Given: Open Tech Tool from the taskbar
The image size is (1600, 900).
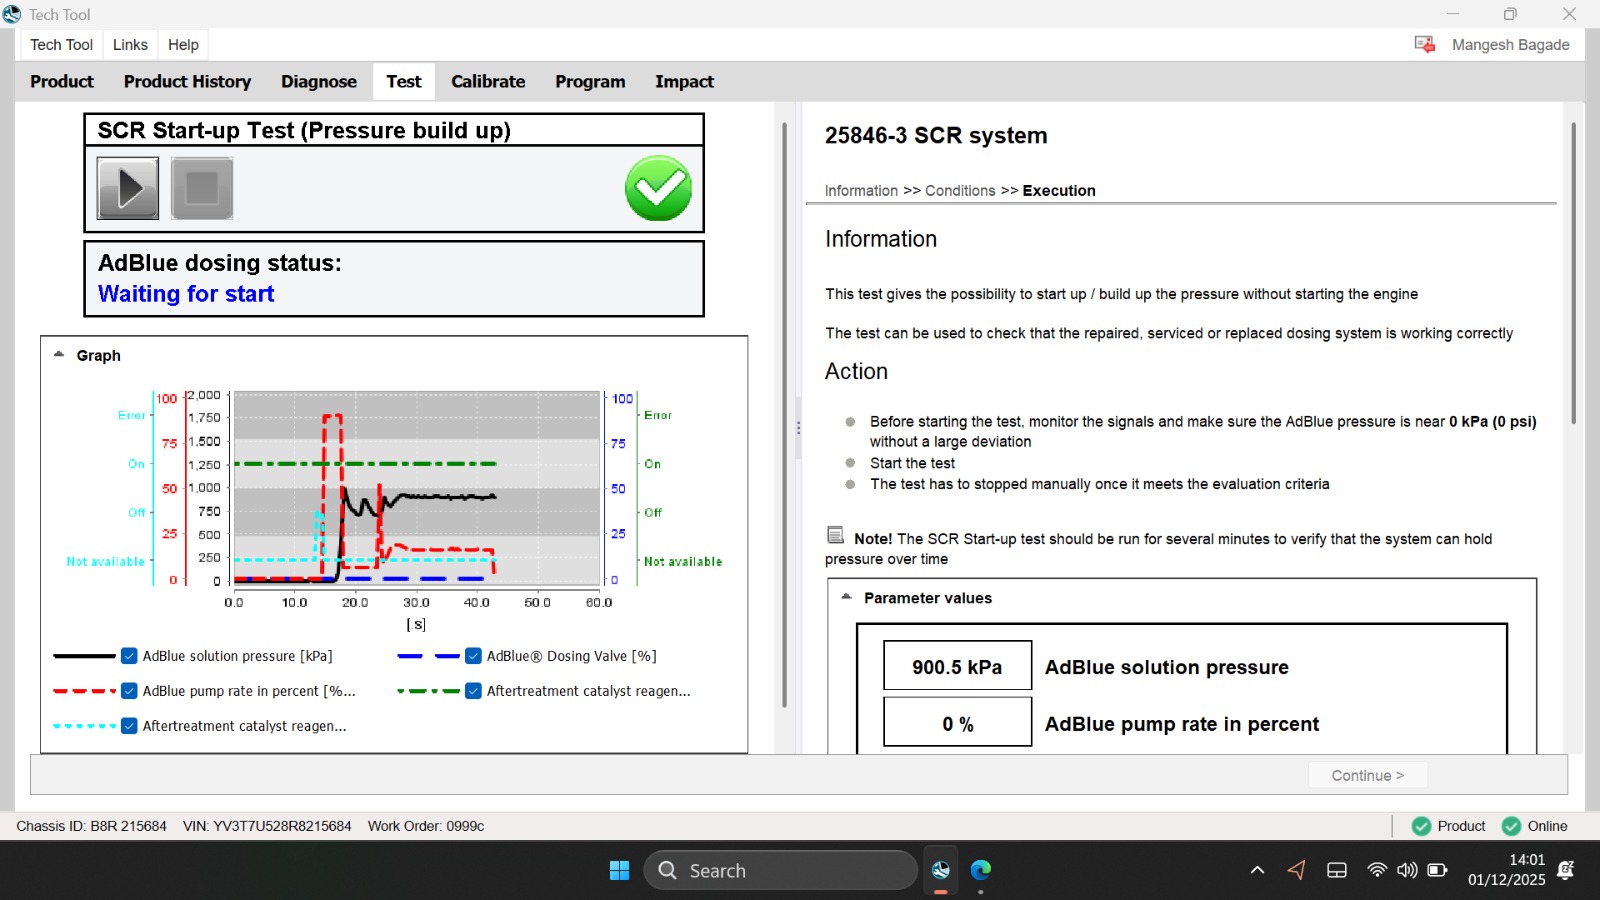Looking at the screenshot, I should tap(941, 870).
